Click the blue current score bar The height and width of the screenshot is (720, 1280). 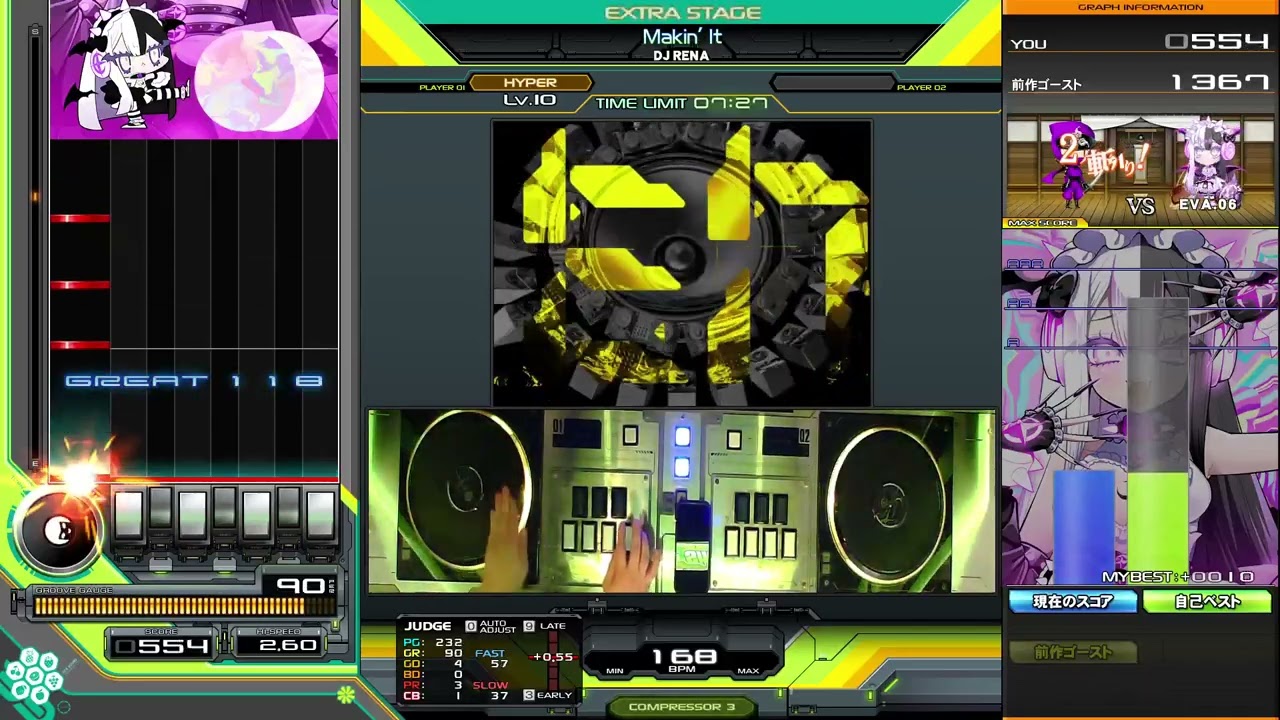tap(1084, 528)
